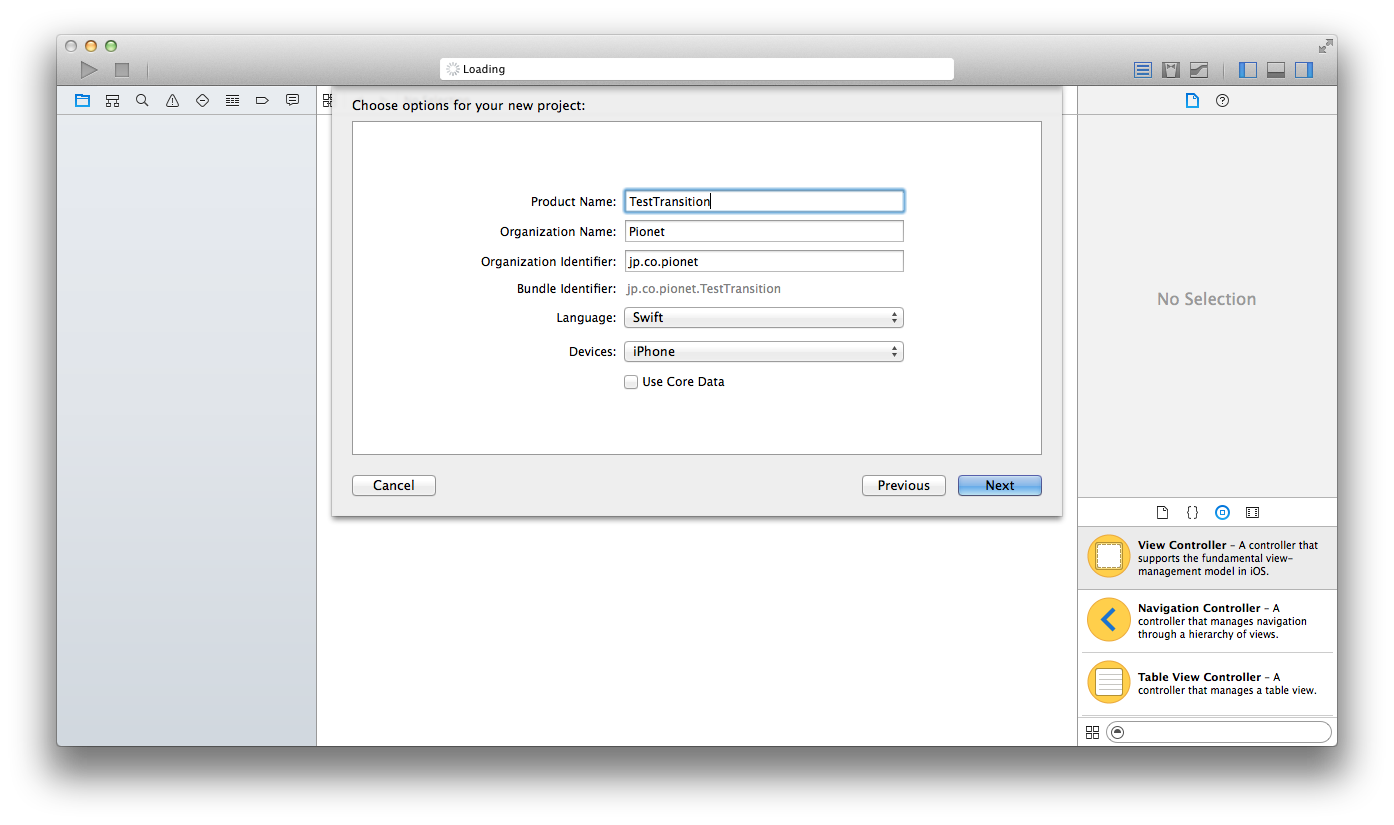The image size is (1394, 825).
Task: Click the Loading activity status bar
Action: [697, 69]
